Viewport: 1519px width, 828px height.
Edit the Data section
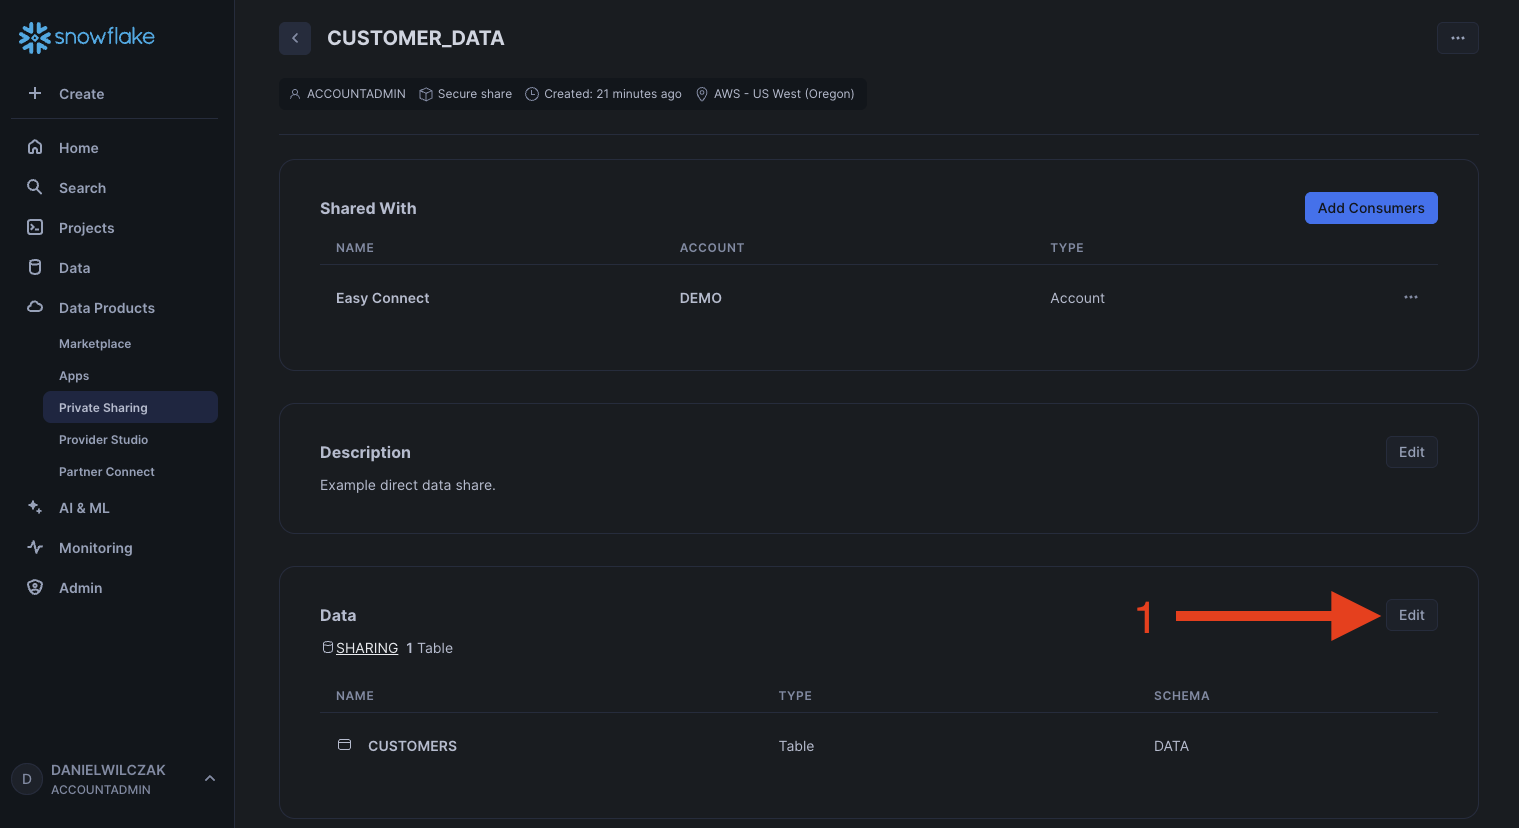1411,615
